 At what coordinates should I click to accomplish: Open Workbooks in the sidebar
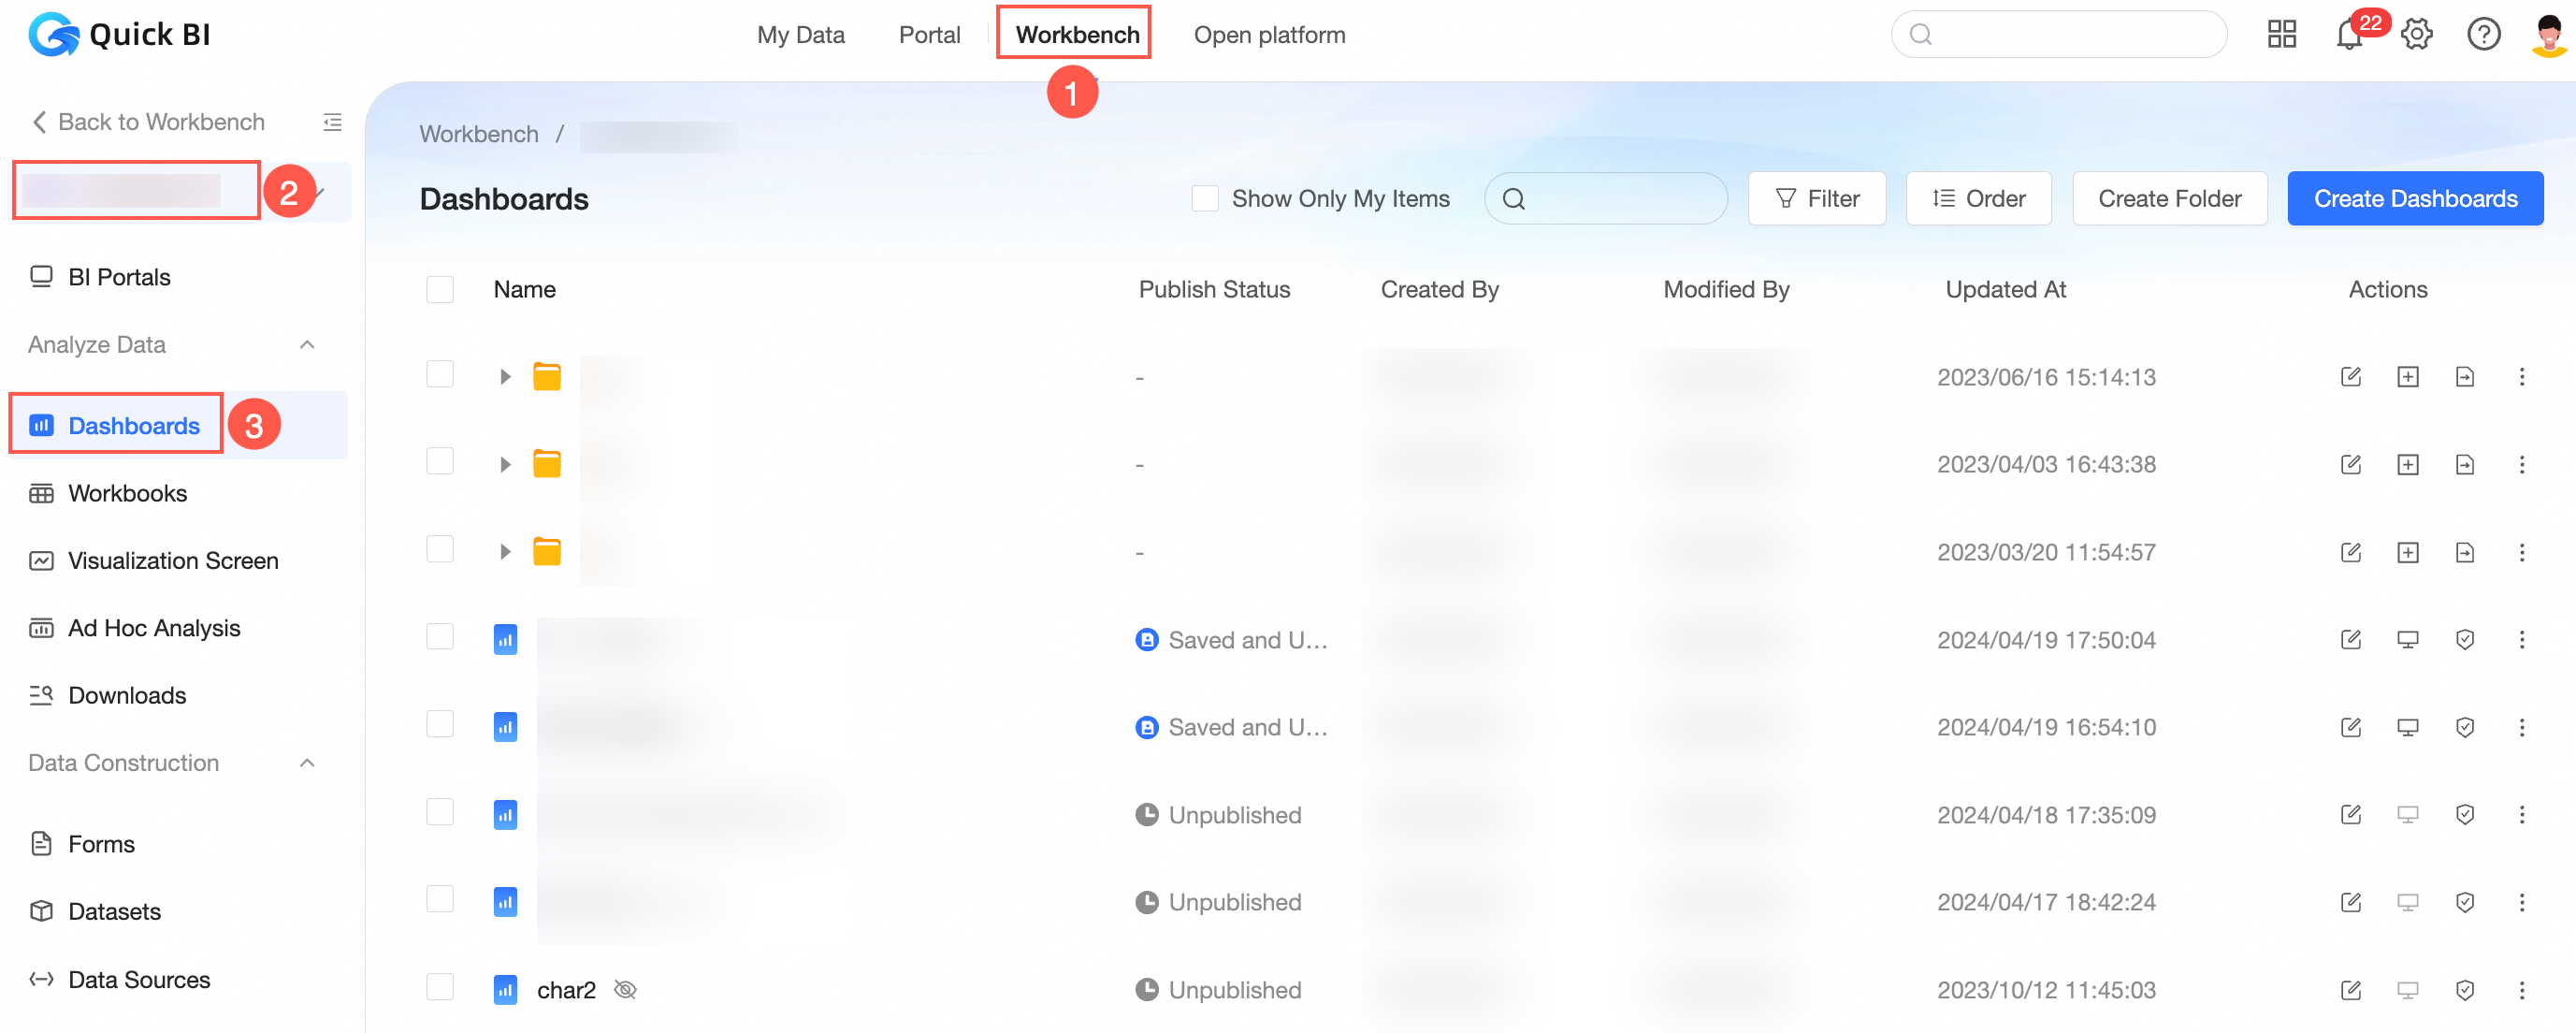[x=127, y=493]
